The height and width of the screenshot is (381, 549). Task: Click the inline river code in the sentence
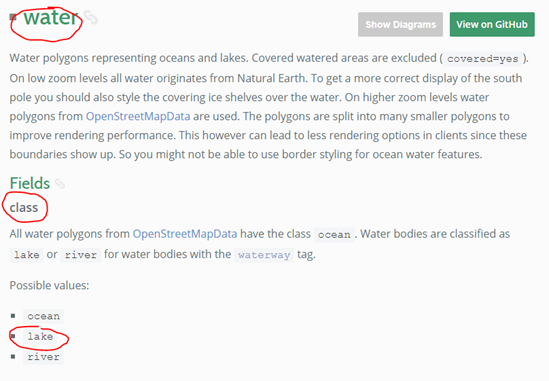click(x=81, y=255)
